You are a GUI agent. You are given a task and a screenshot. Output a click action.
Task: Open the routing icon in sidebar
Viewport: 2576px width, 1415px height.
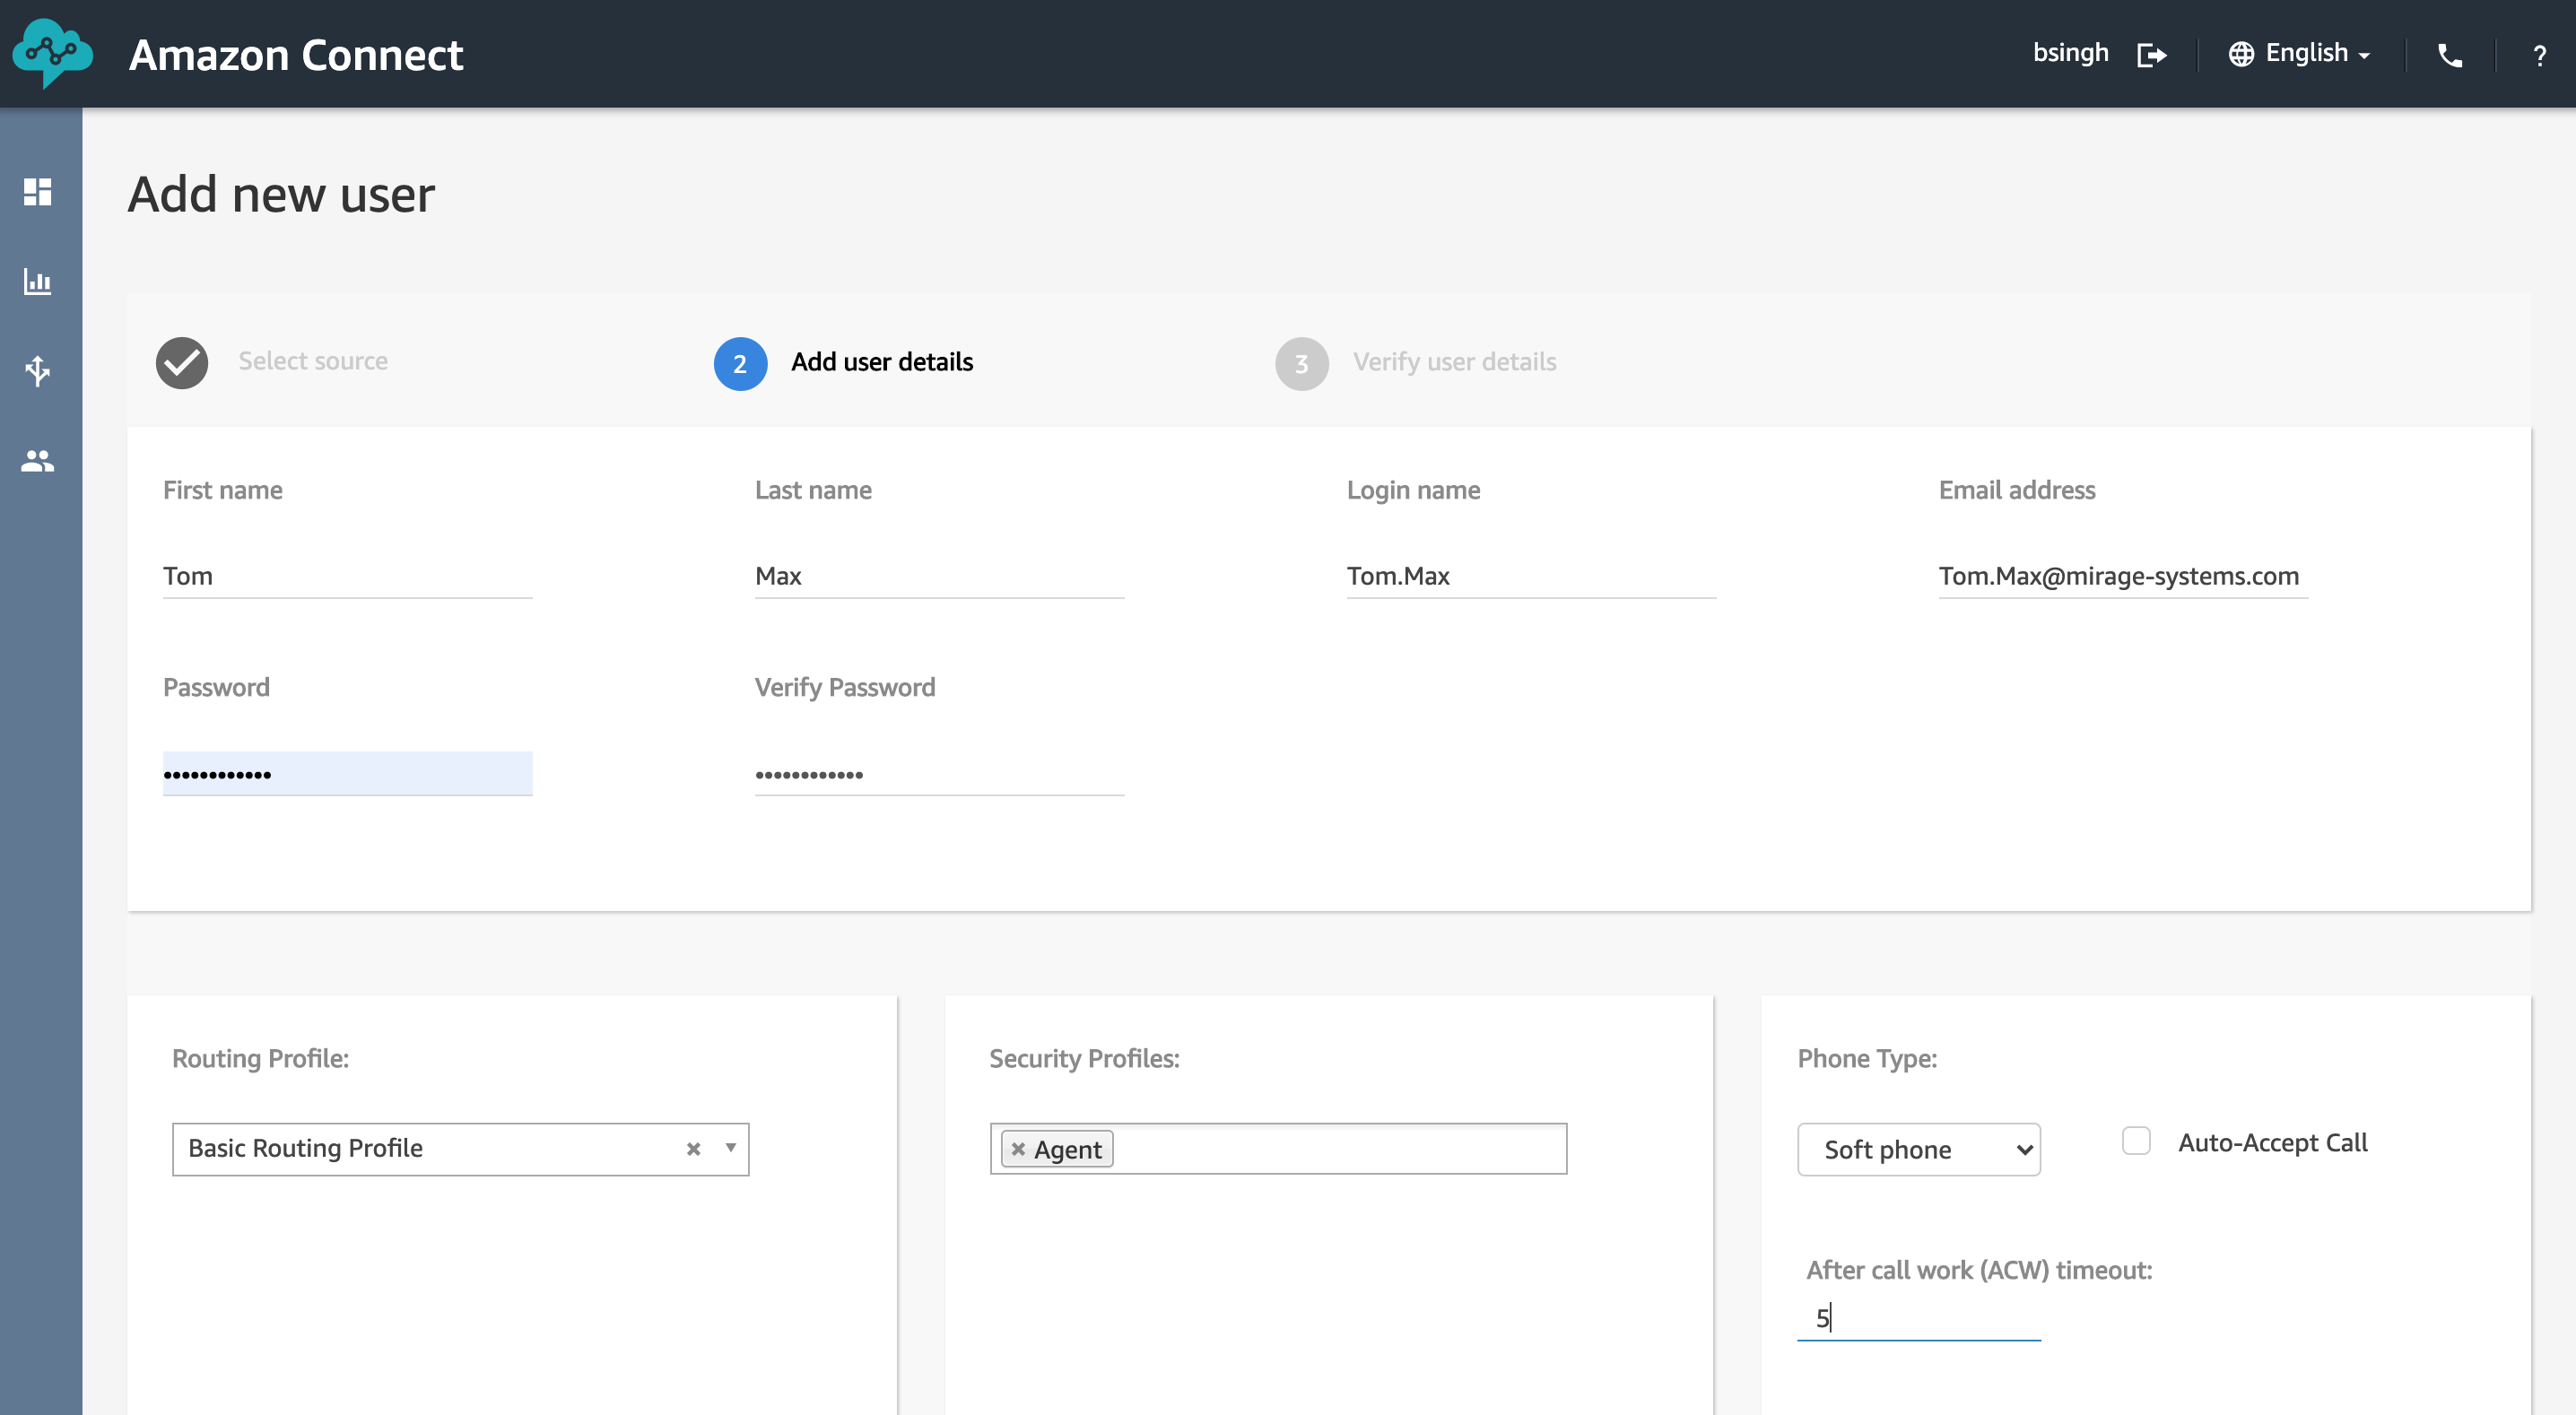pyautogui.click(x=38, y=371)
